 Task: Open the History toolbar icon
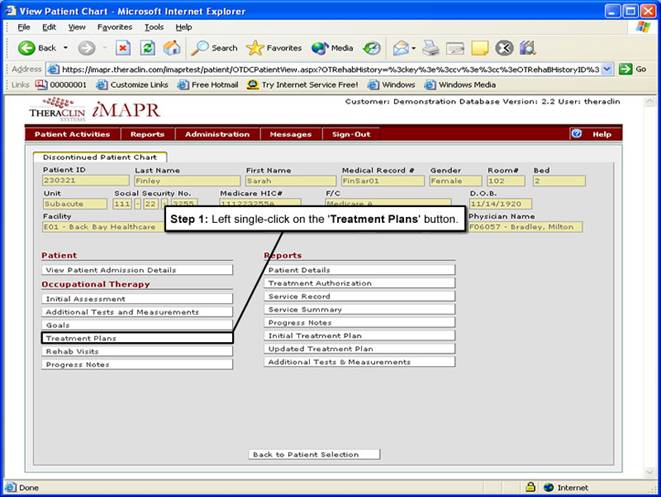point(372,48)
